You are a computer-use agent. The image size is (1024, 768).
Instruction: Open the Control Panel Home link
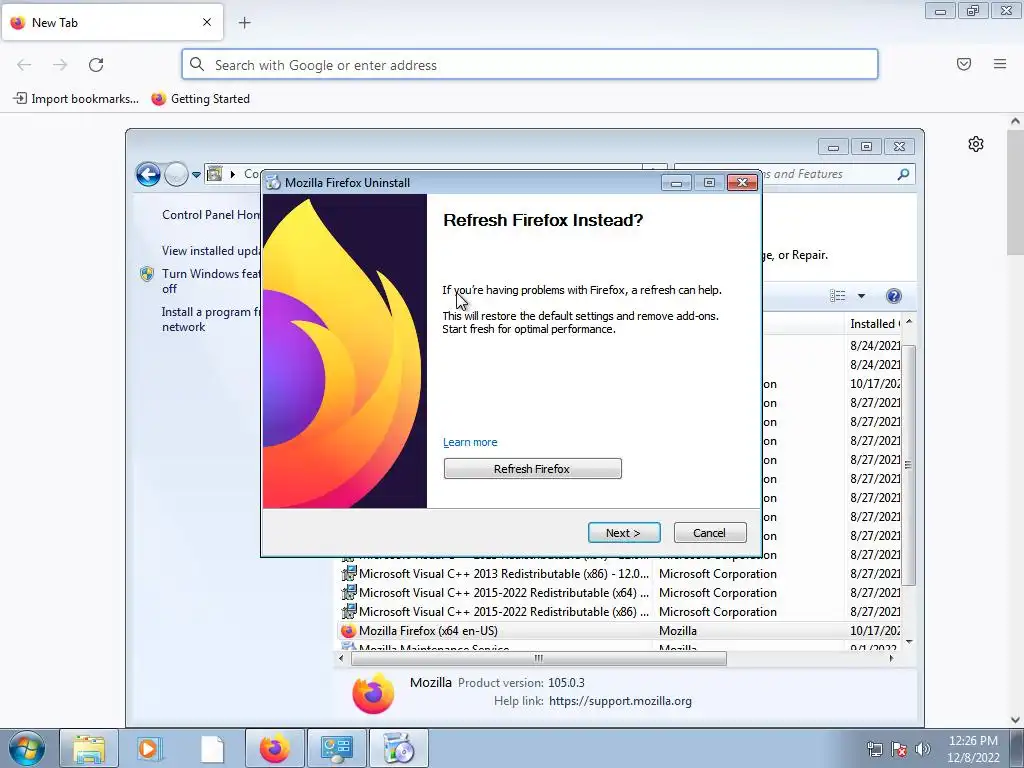(210, 215)
